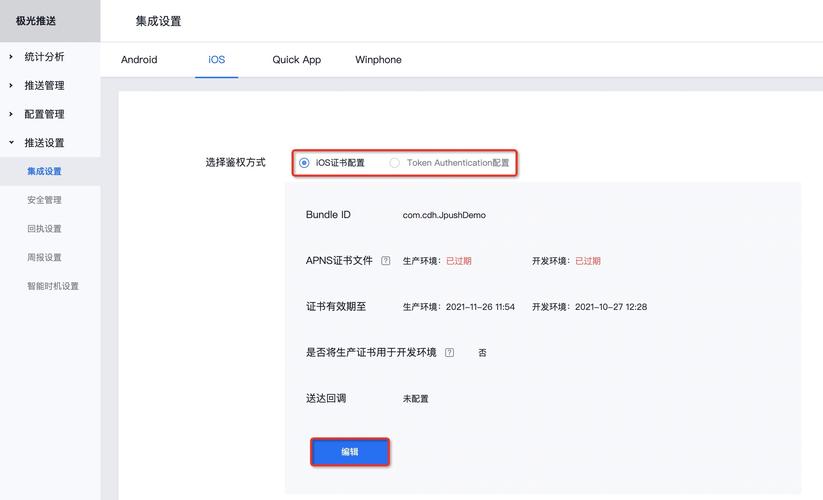Open 集成设置 in the sidebar
This screenshot has height=500, width=823.
pos(44,171)
